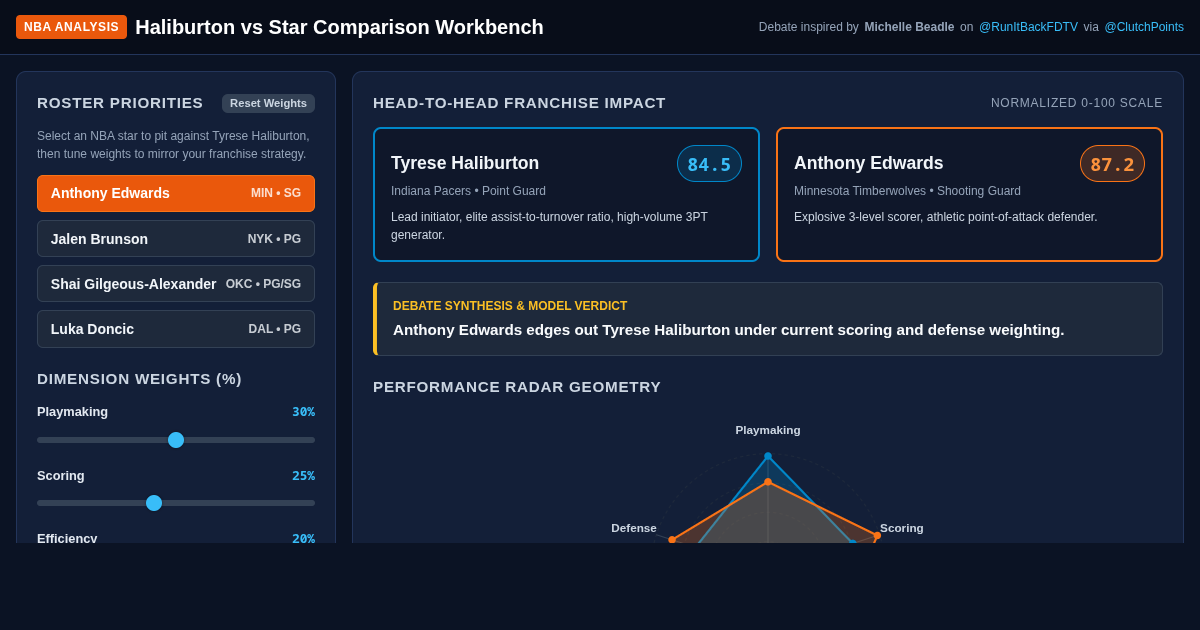Click the Efficiency 20% weight value
The width and height of the screenshot is (1200, 630).
click(303, 538)
